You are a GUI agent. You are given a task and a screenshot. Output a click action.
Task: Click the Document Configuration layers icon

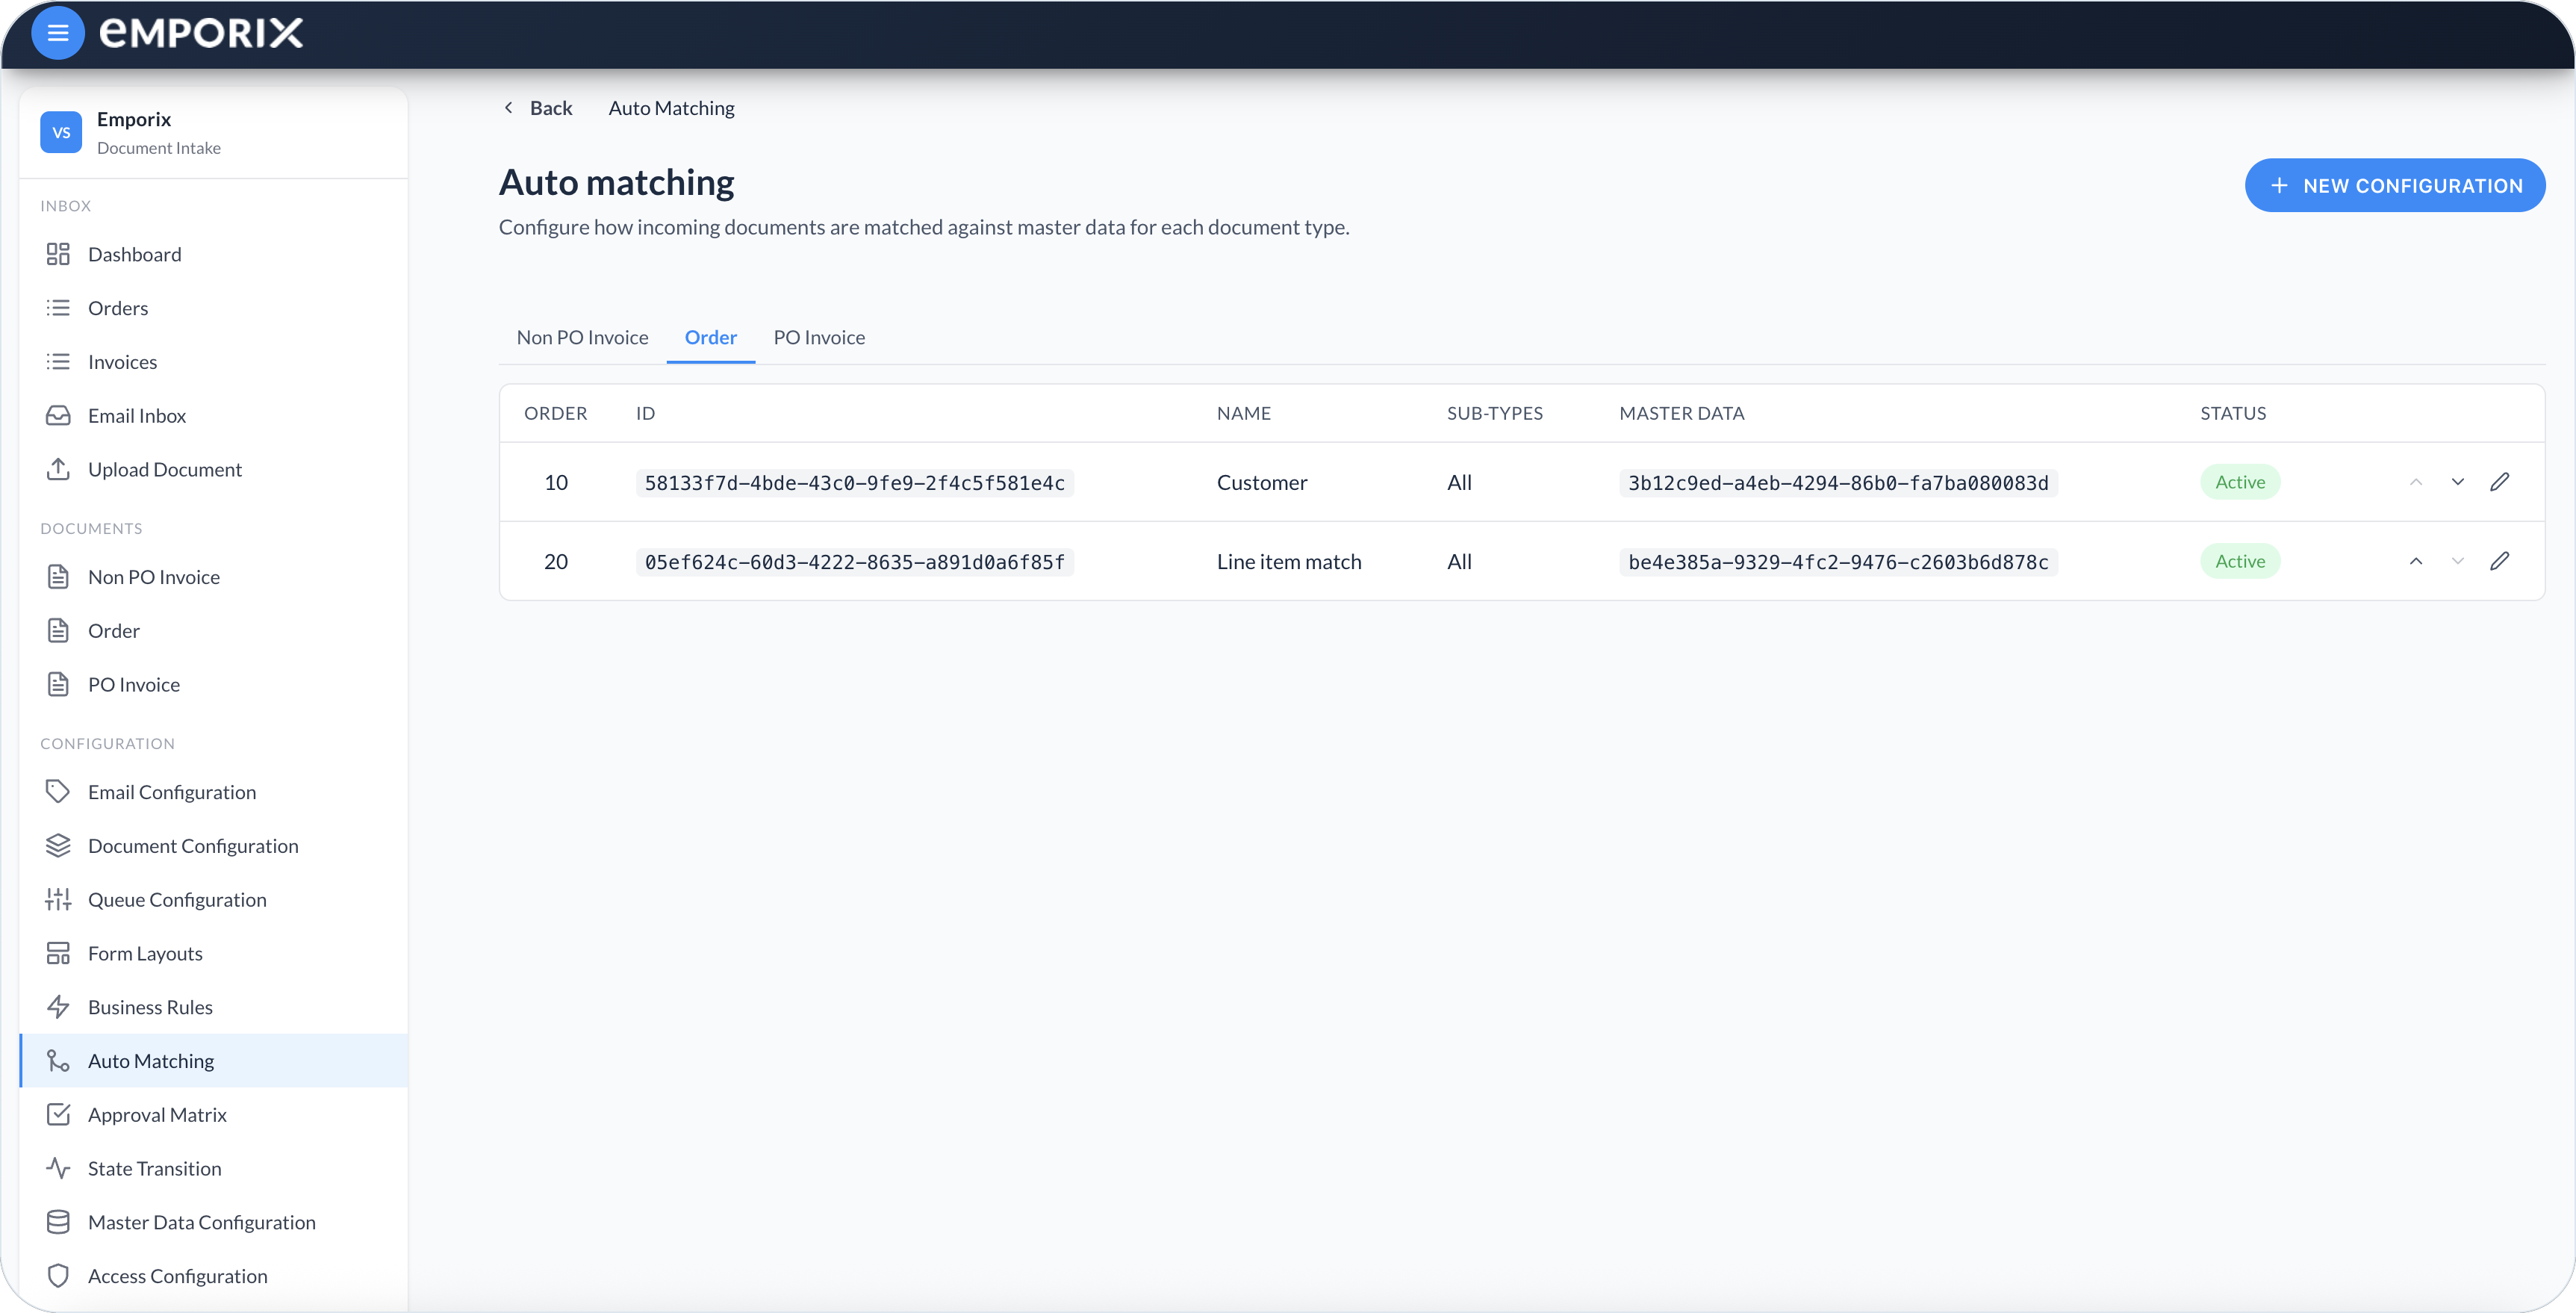(58, 846)
